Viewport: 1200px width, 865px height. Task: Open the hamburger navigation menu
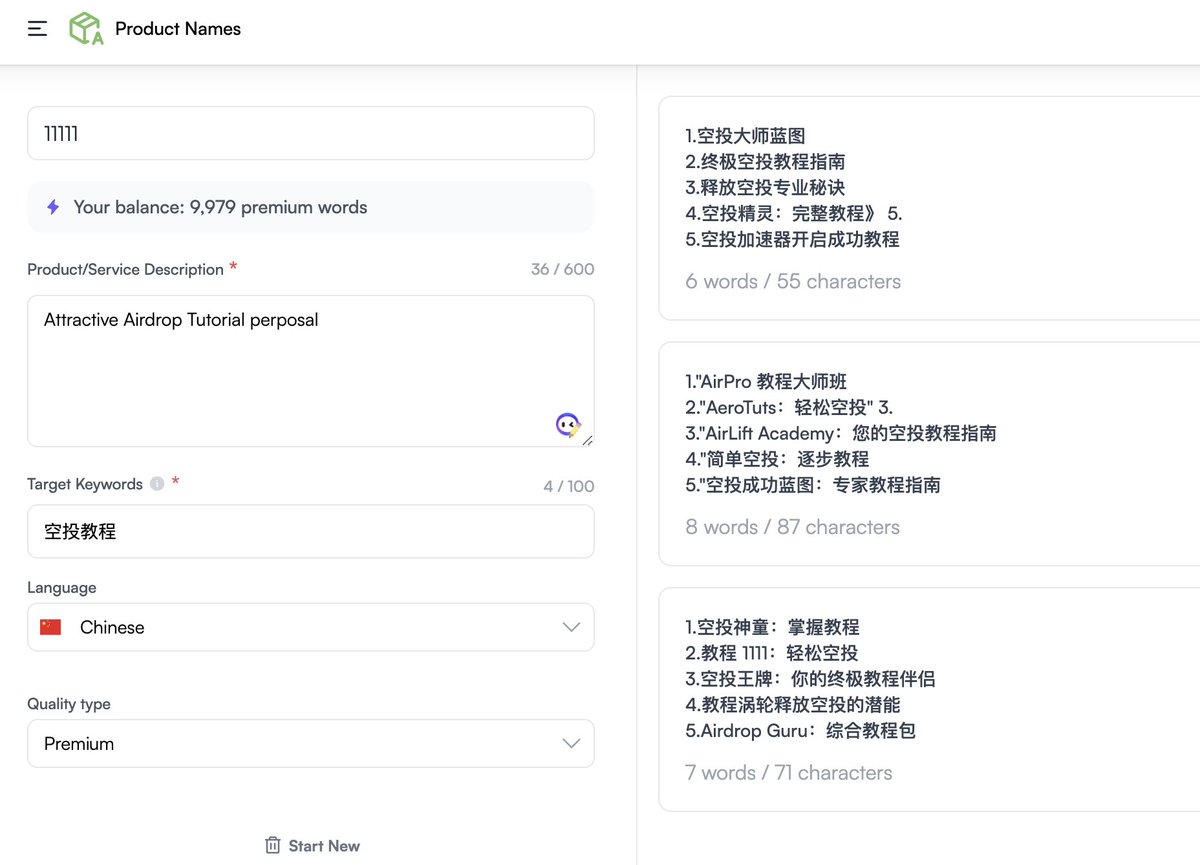(37, 28)
